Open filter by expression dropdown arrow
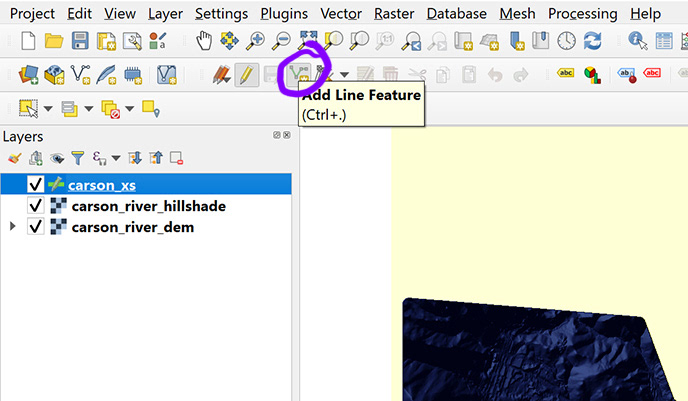Image resolution: width=688 pixels, height=401 pixels. pos(116,158)
